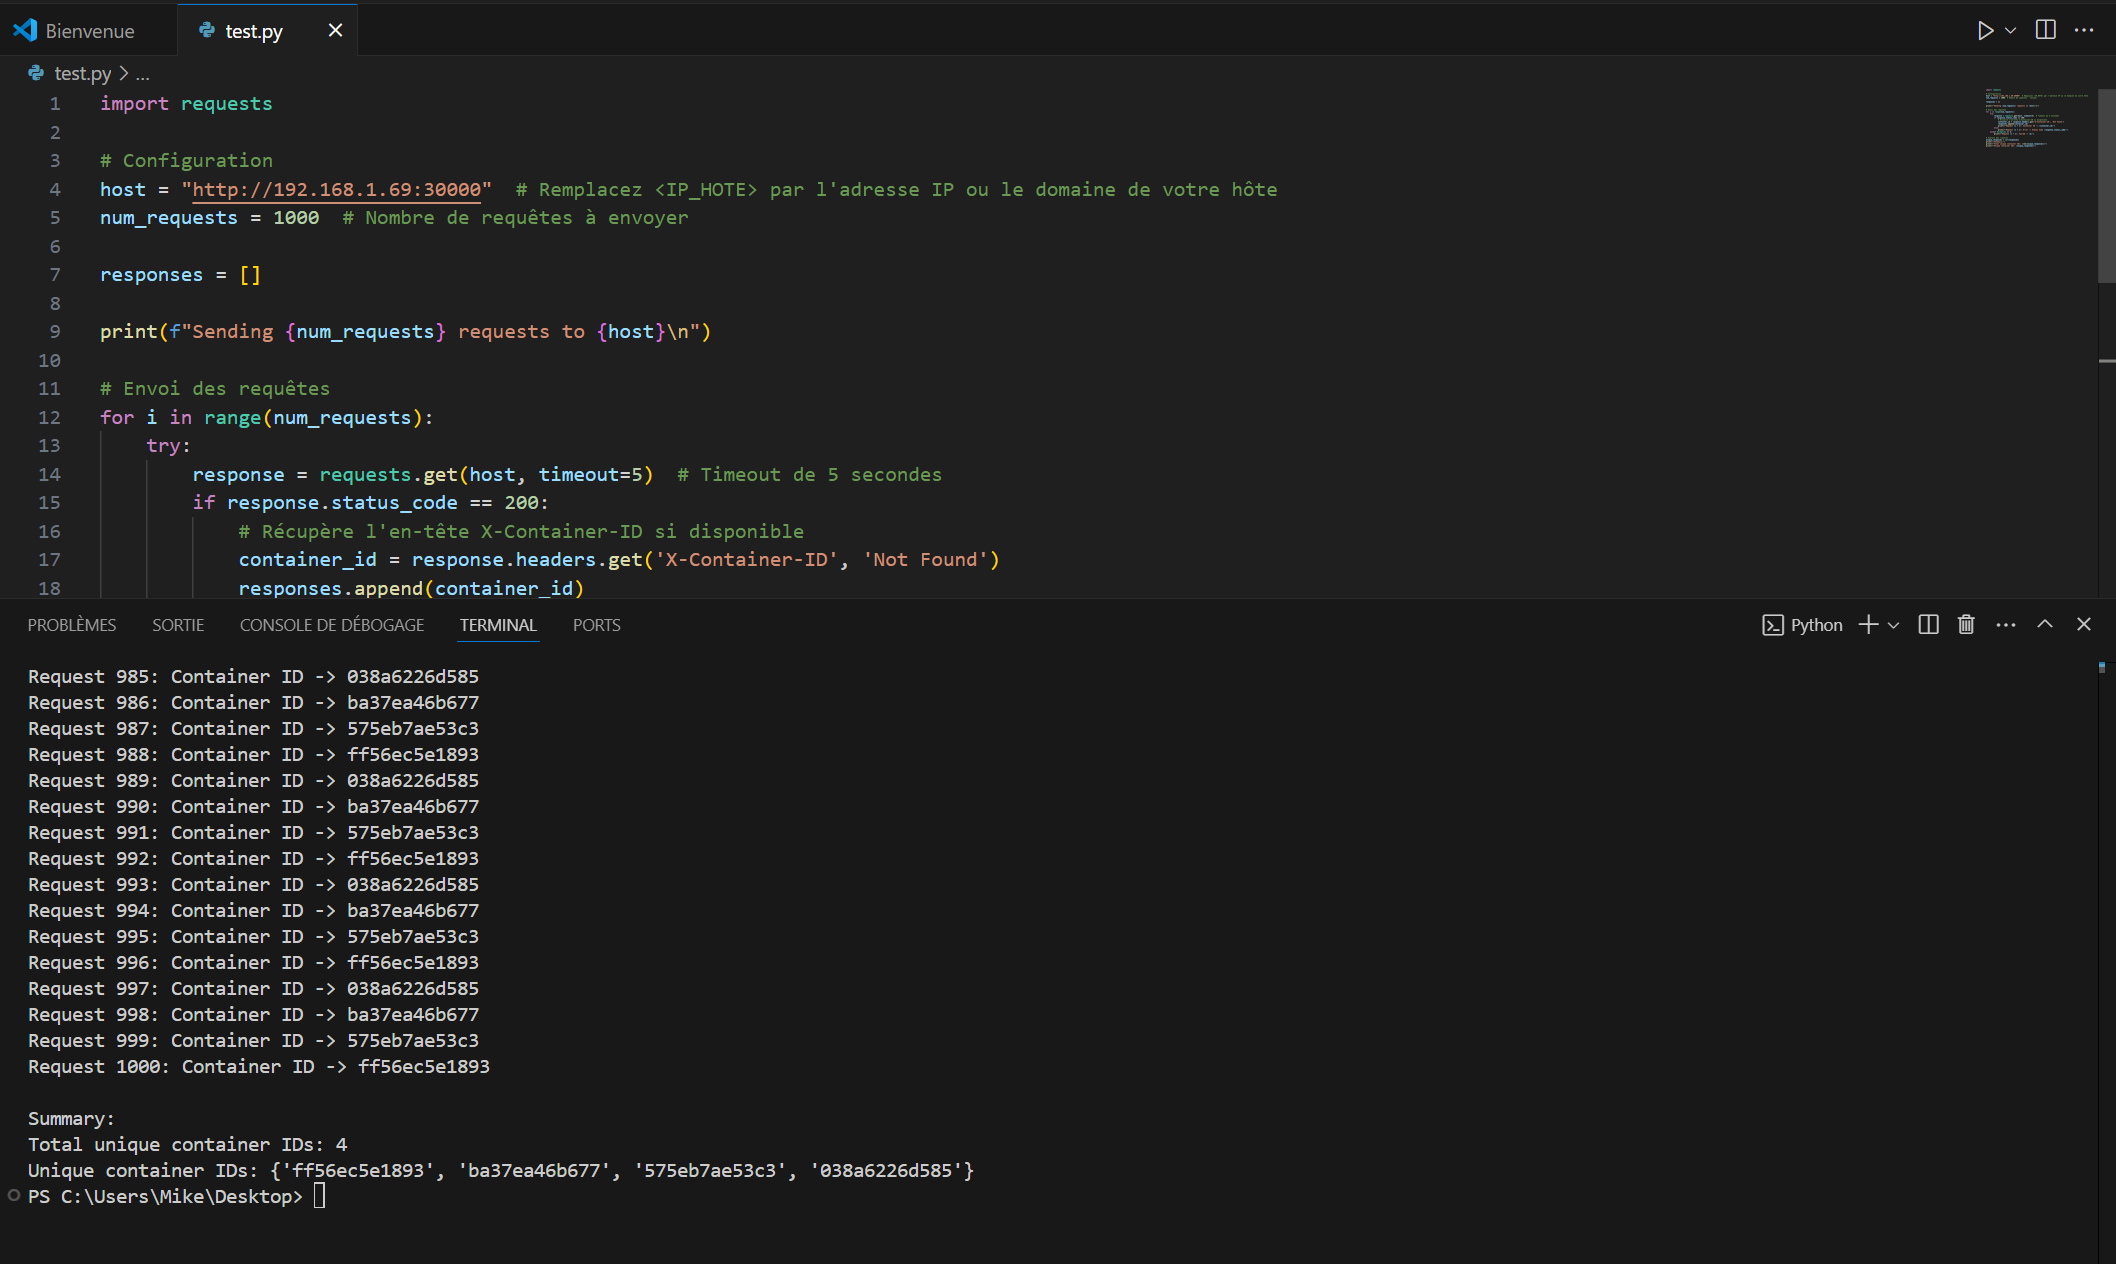Click Python file icon in test.py tab

[207, 31]
